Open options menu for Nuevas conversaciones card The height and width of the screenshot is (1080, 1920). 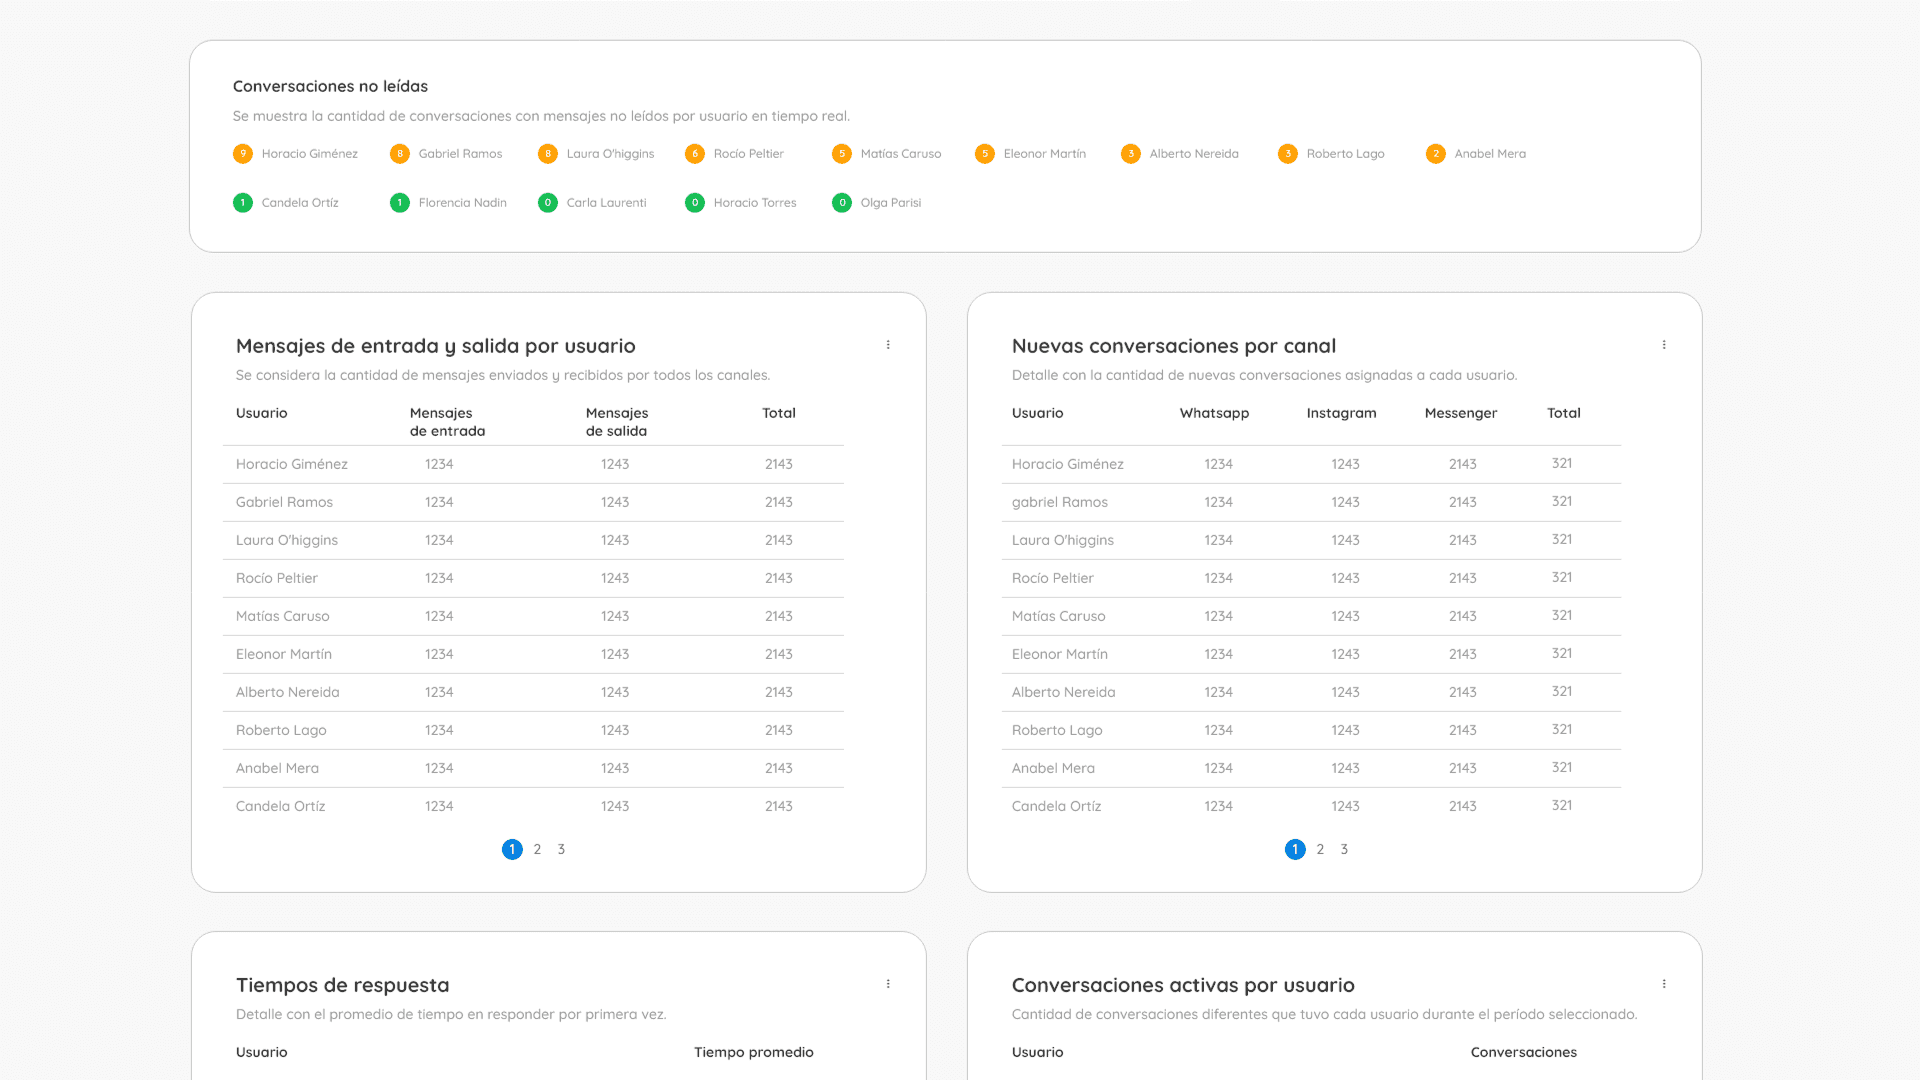pos(1664,345)
